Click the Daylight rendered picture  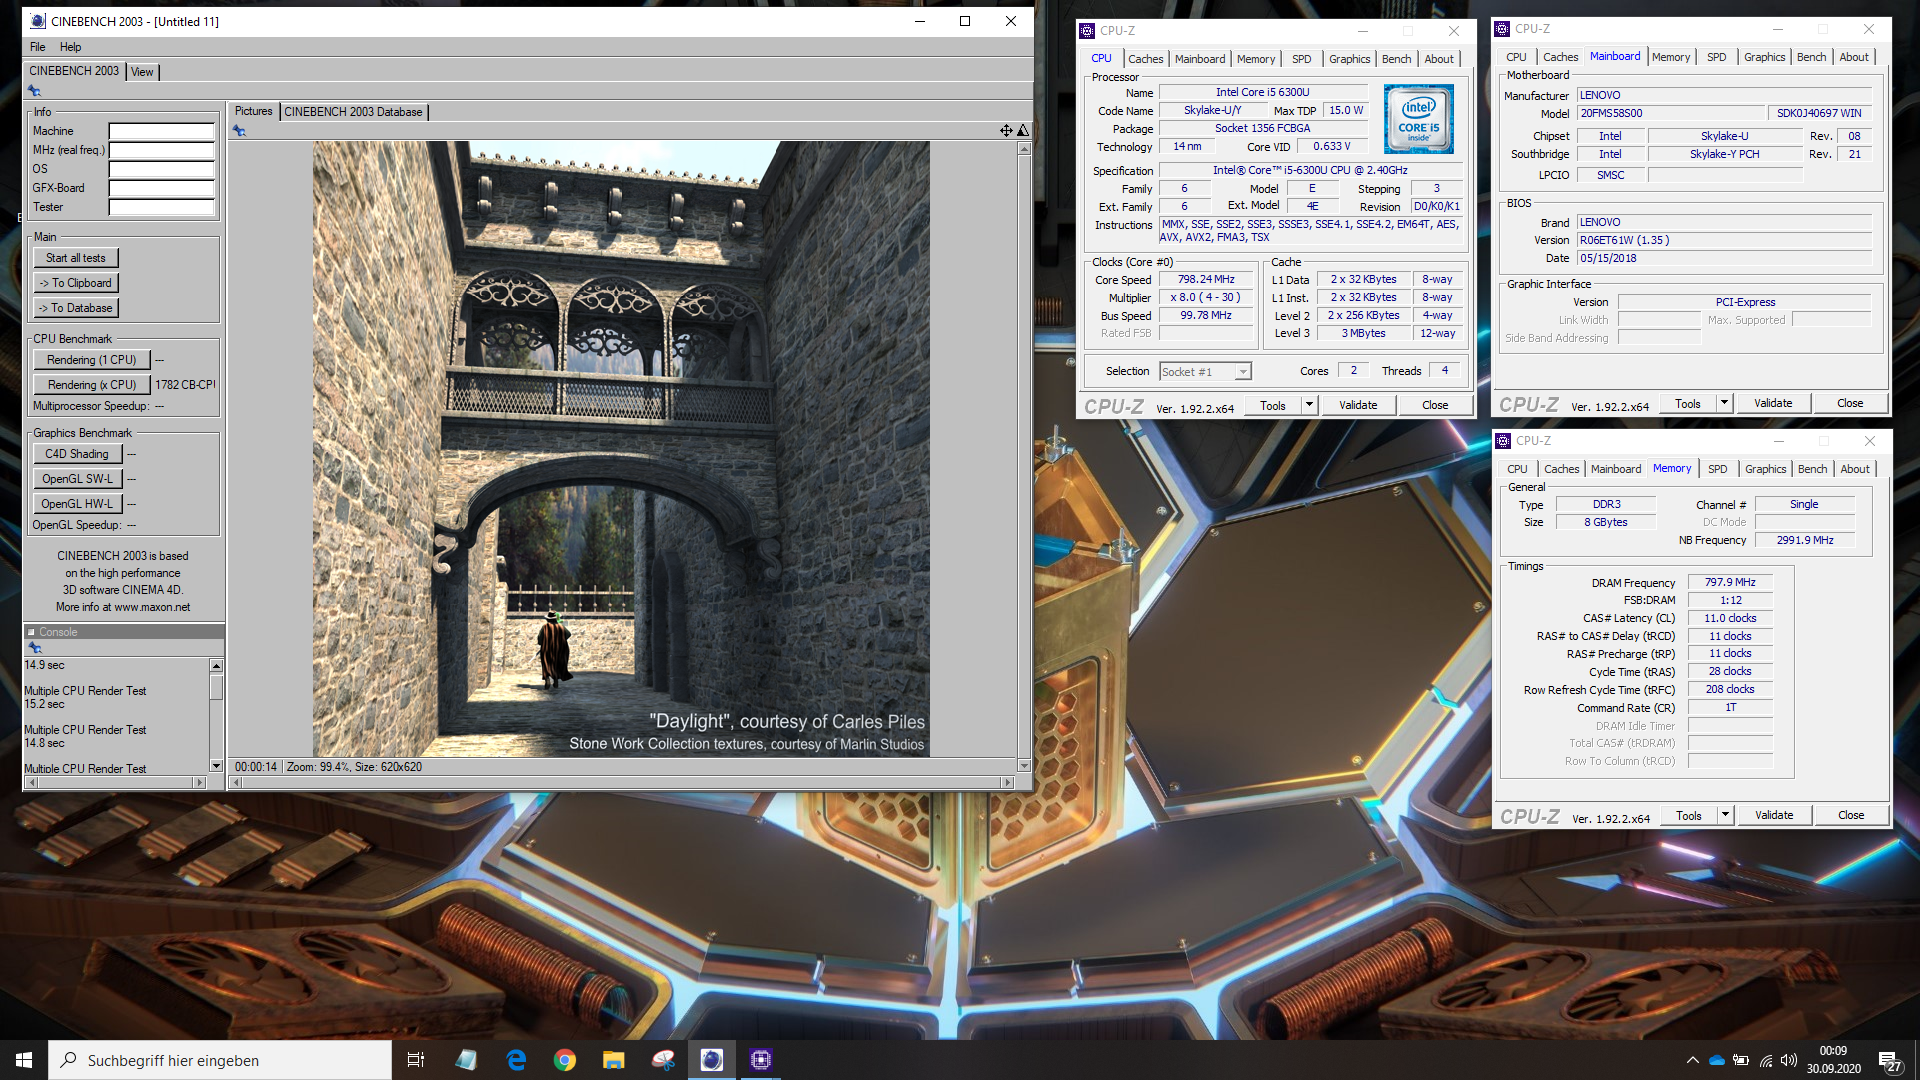tap(621, 449)
